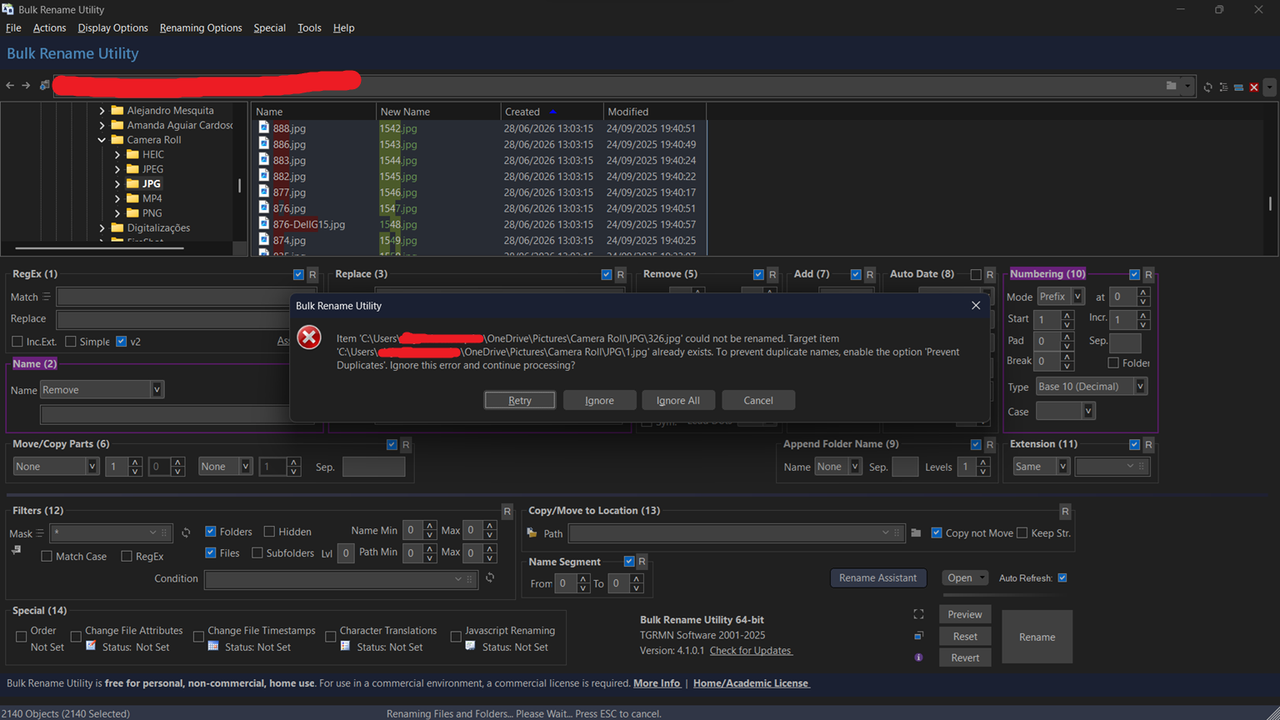
Task: Click the R reset button for Numbering (10)
Action: coord(1148,274)
